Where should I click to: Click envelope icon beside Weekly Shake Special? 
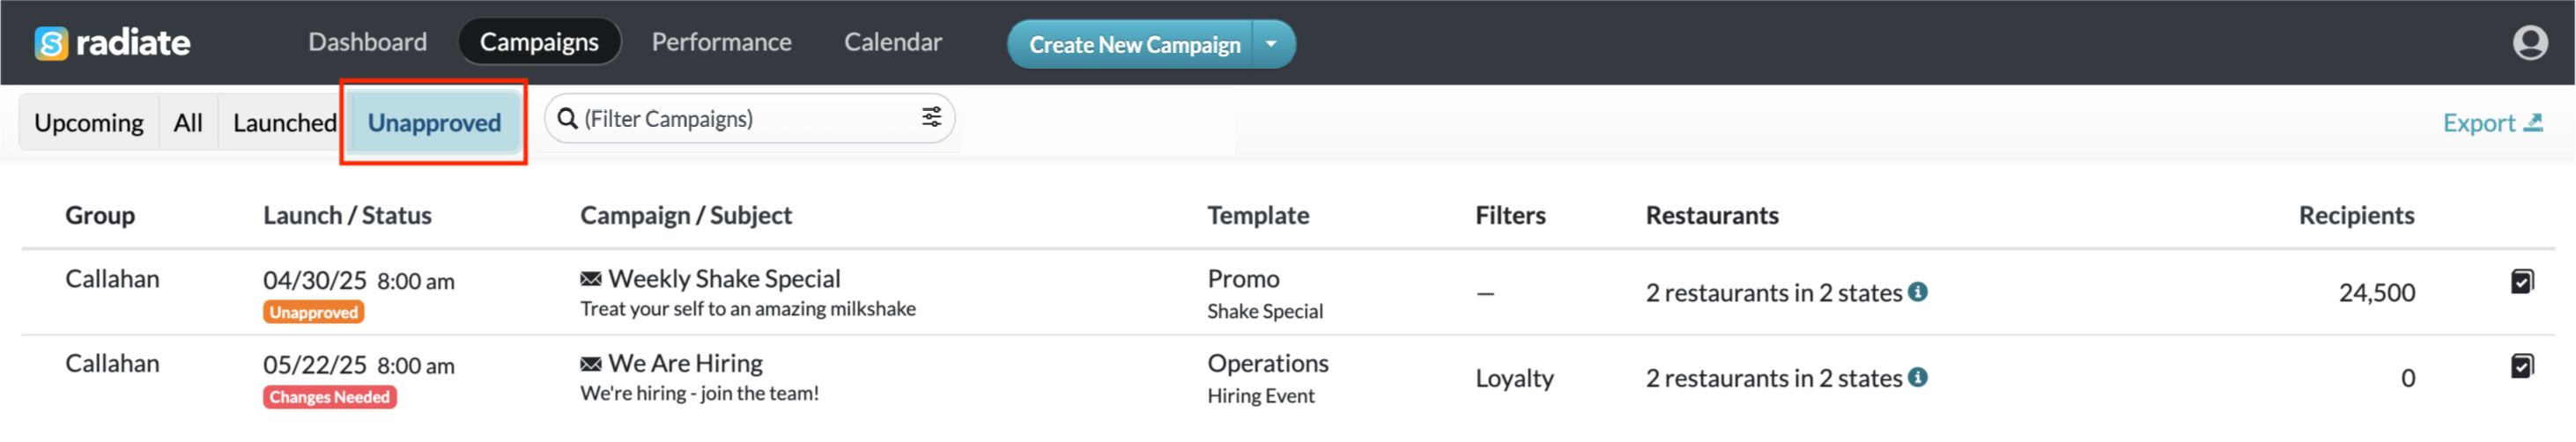click(x=591, y=279)
